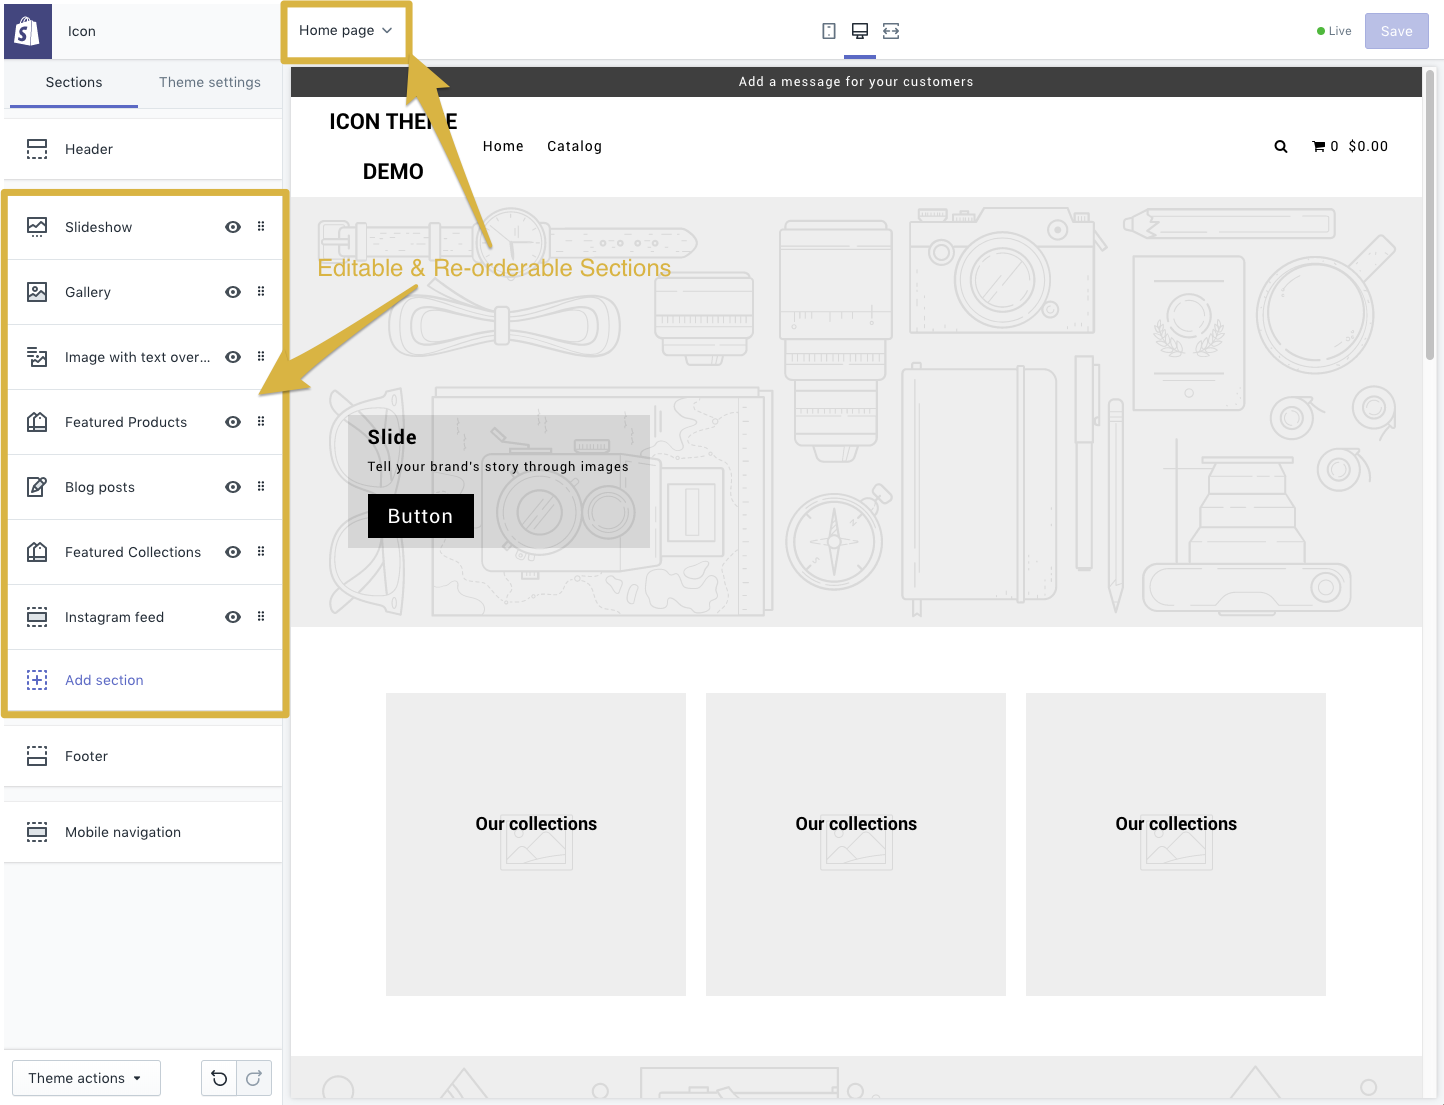Click the search magnifier in store preview
This screenshot has height=1105, width=1444.
point(1280,146)
